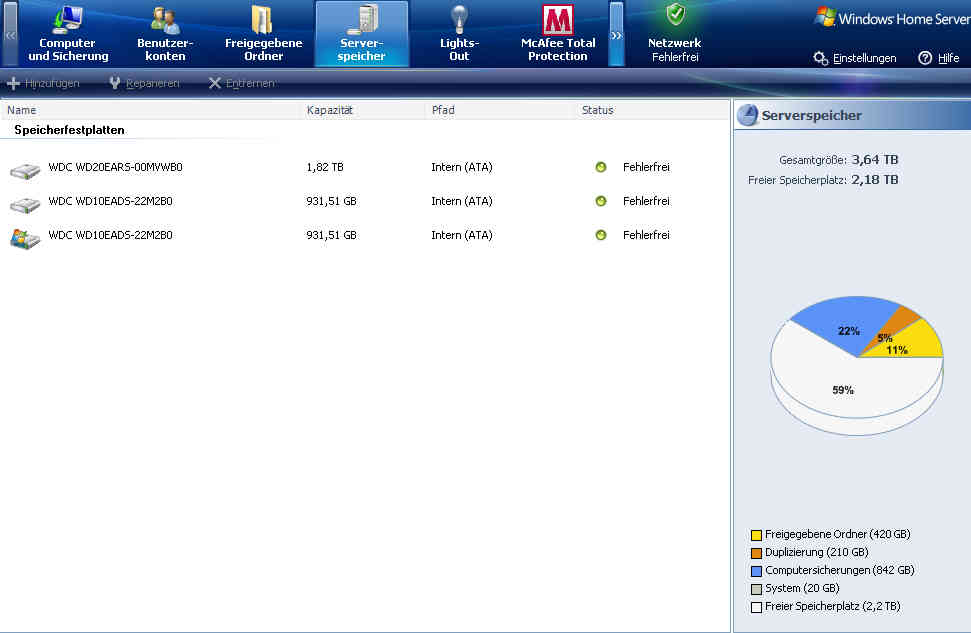This screenshot has width=971, height=633.
Task: Click the system drive icon with Windows flag
Action: click(25, 238)
